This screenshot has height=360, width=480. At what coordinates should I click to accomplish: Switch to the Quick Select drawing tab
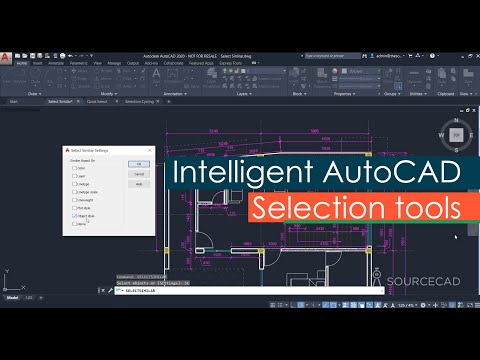[97, 101]
